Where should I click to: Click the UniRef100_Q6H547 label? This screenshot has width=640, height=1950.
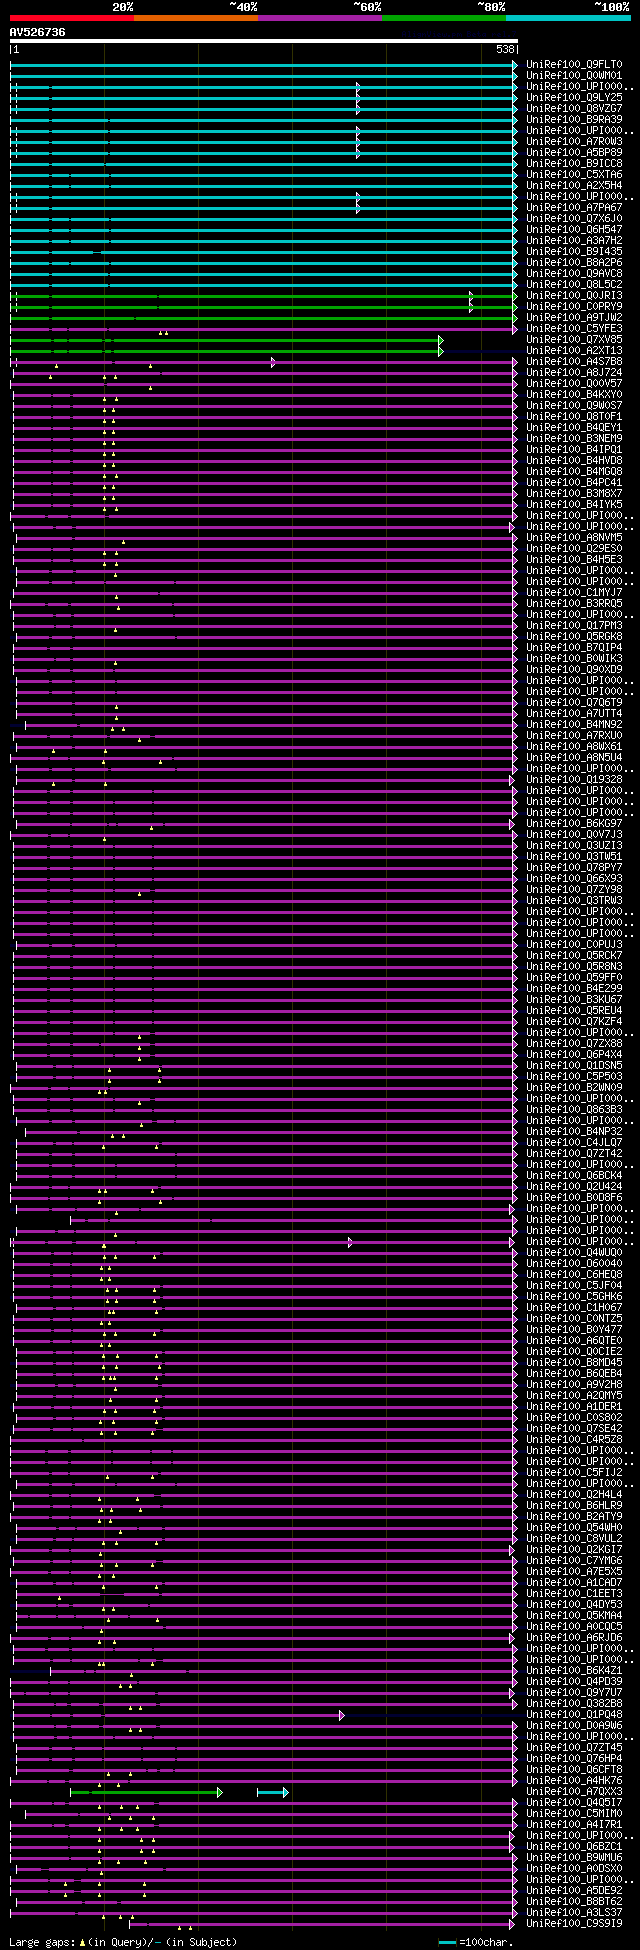click(574, 229)
